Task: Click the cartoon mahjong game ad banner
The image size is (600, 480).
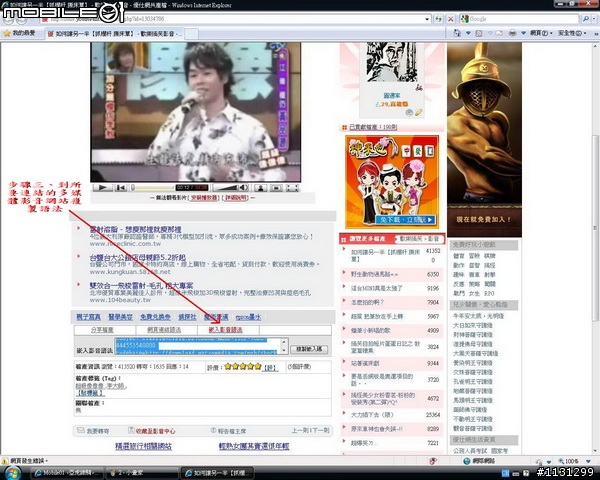Action: coord(392,182)
